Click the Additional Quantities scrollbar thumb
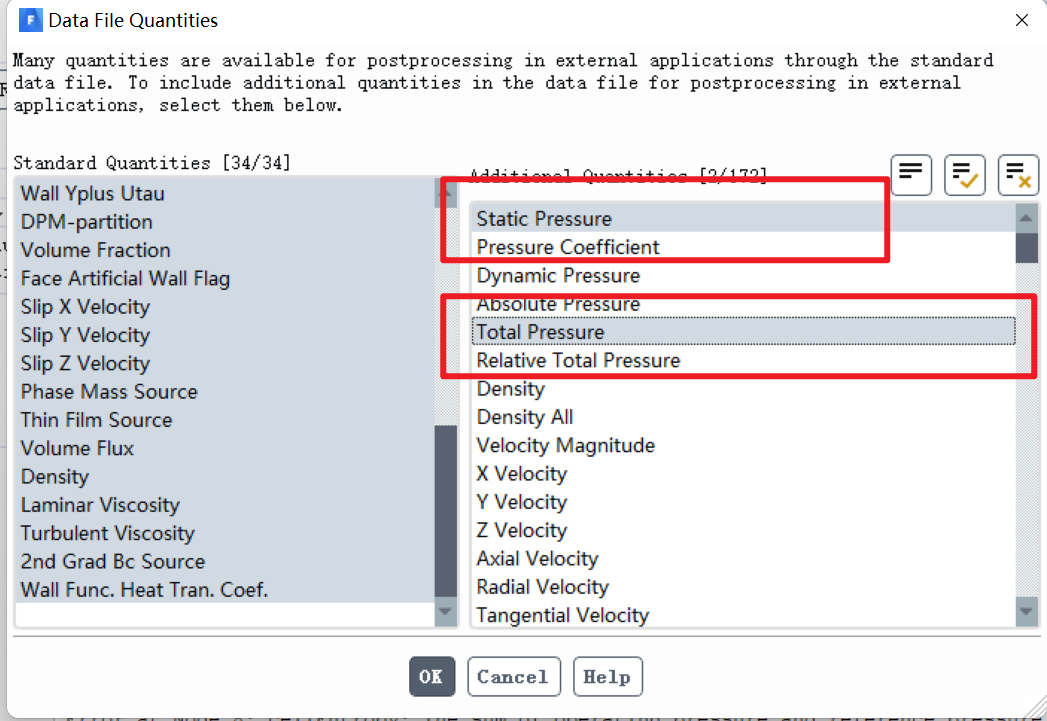Viewport: 1047px width, 721px height. 1026,246
